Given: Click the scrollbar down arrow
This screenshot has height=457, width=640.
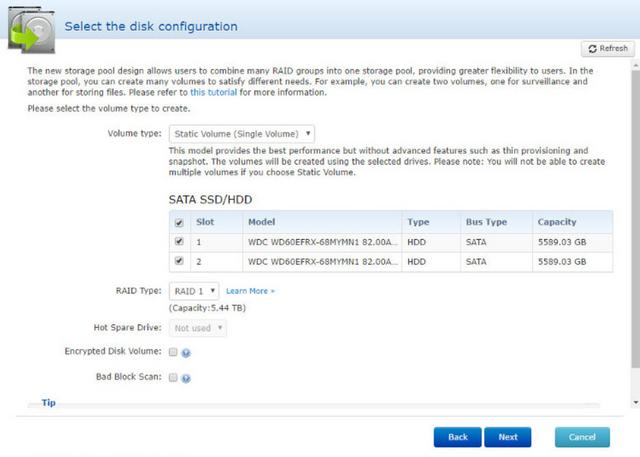Looking at the screenshot, I should point(636,403).
